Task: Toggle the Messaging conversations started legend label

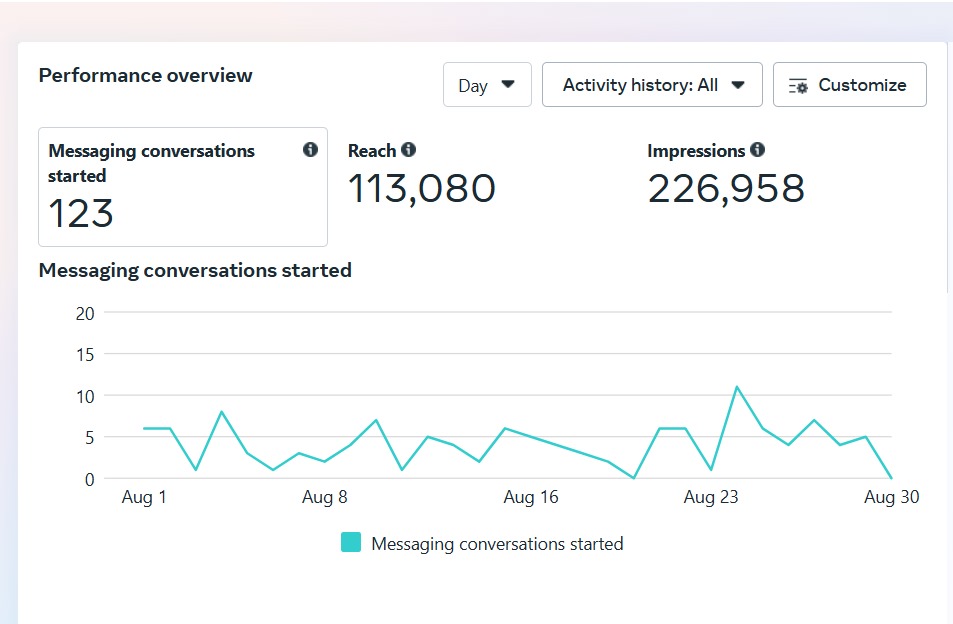Action: click(497, 544)
